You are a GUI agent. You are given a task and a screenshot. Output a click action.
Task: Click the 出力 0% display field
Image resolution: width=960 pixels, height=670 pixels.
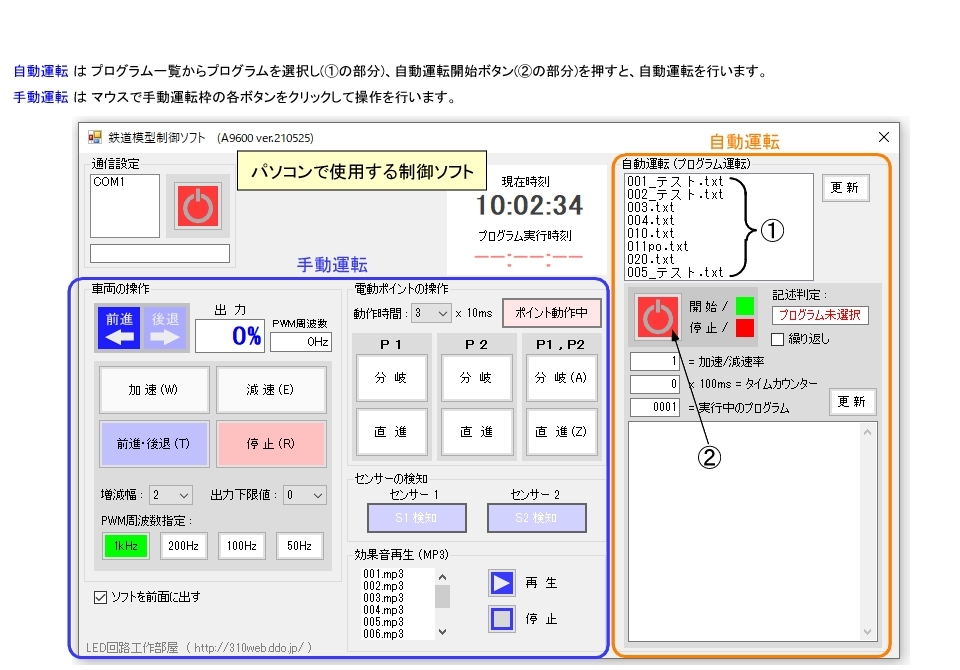point(230,336)
